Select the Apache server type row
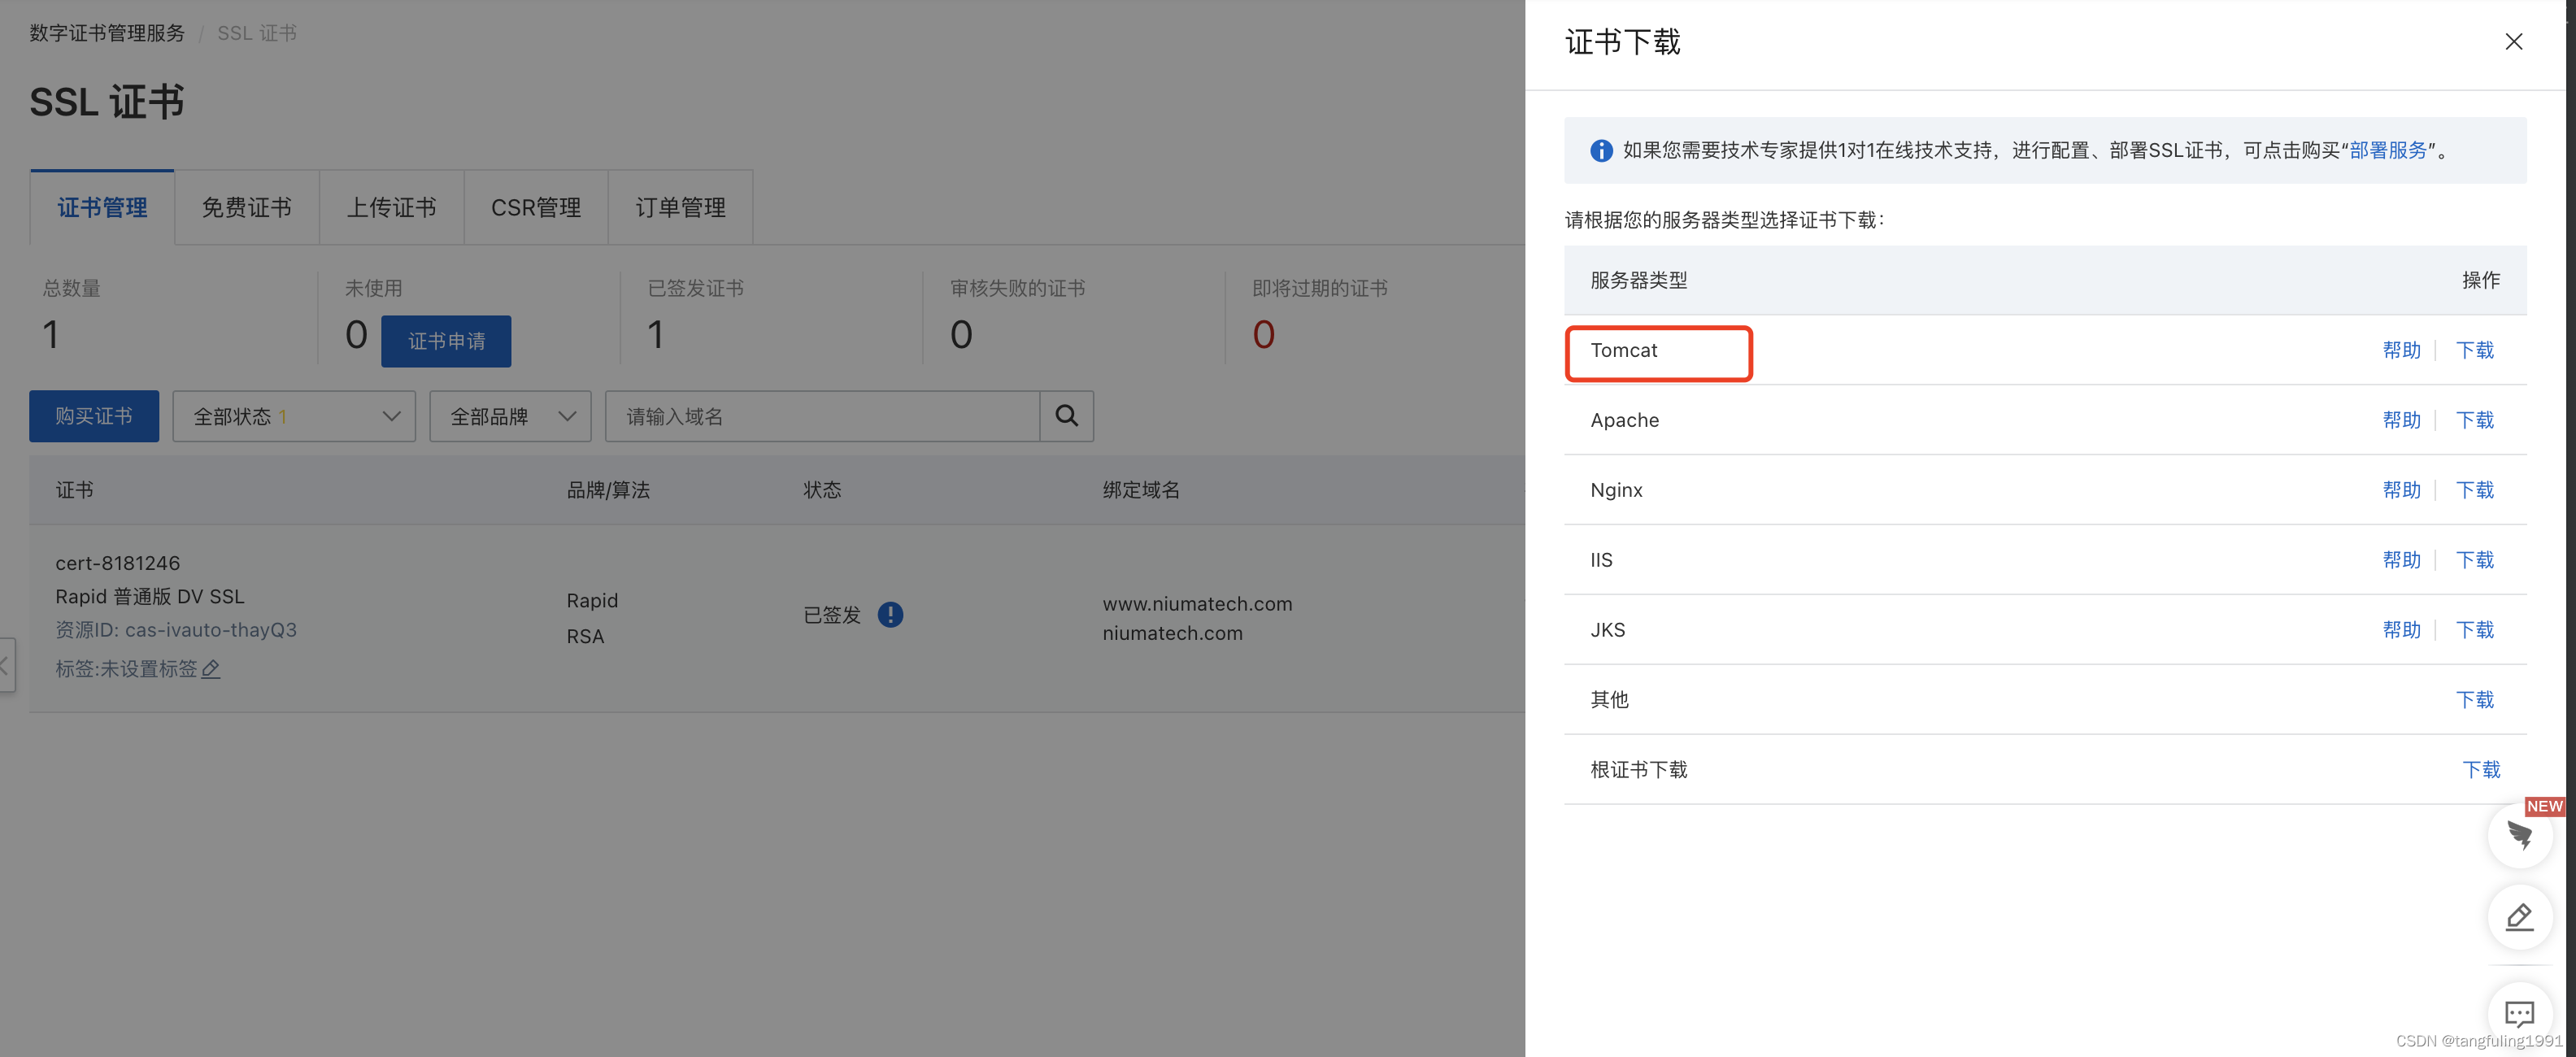 coord(2045,420)
